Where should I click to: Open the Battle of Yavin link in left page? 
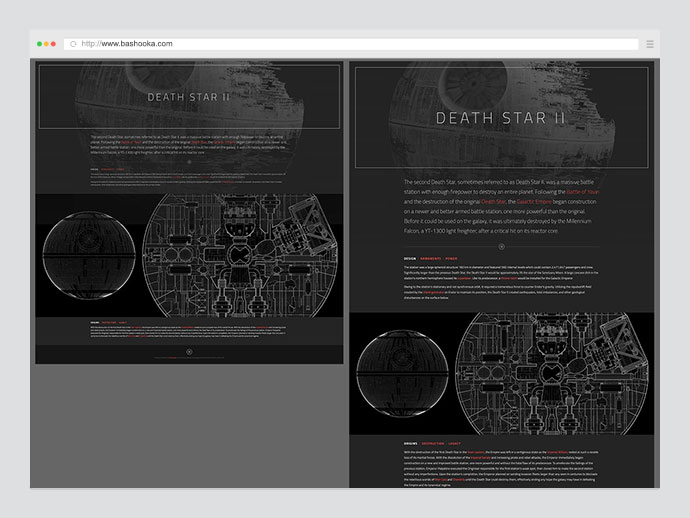pos(131,142)
